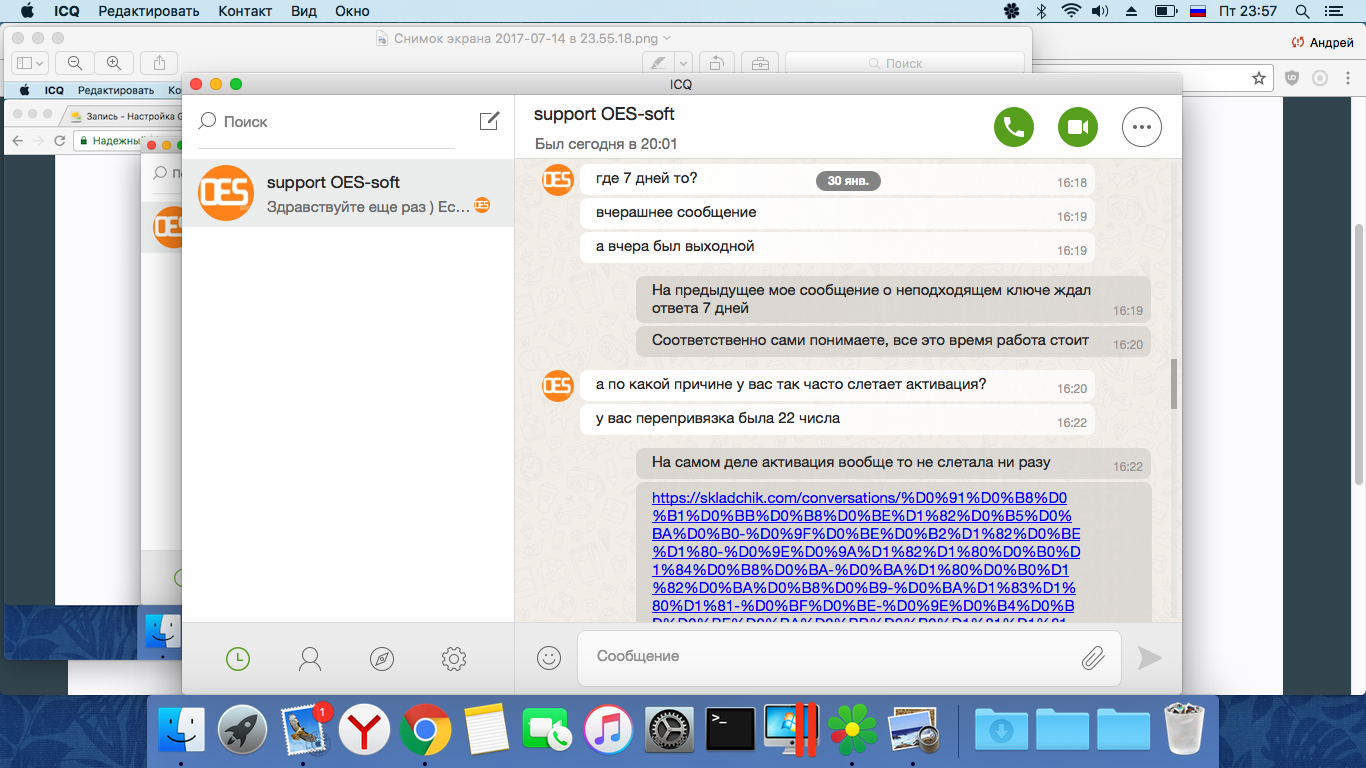Click the '30 янв.' date badge
1366x768 pixels.
point(849,181)
